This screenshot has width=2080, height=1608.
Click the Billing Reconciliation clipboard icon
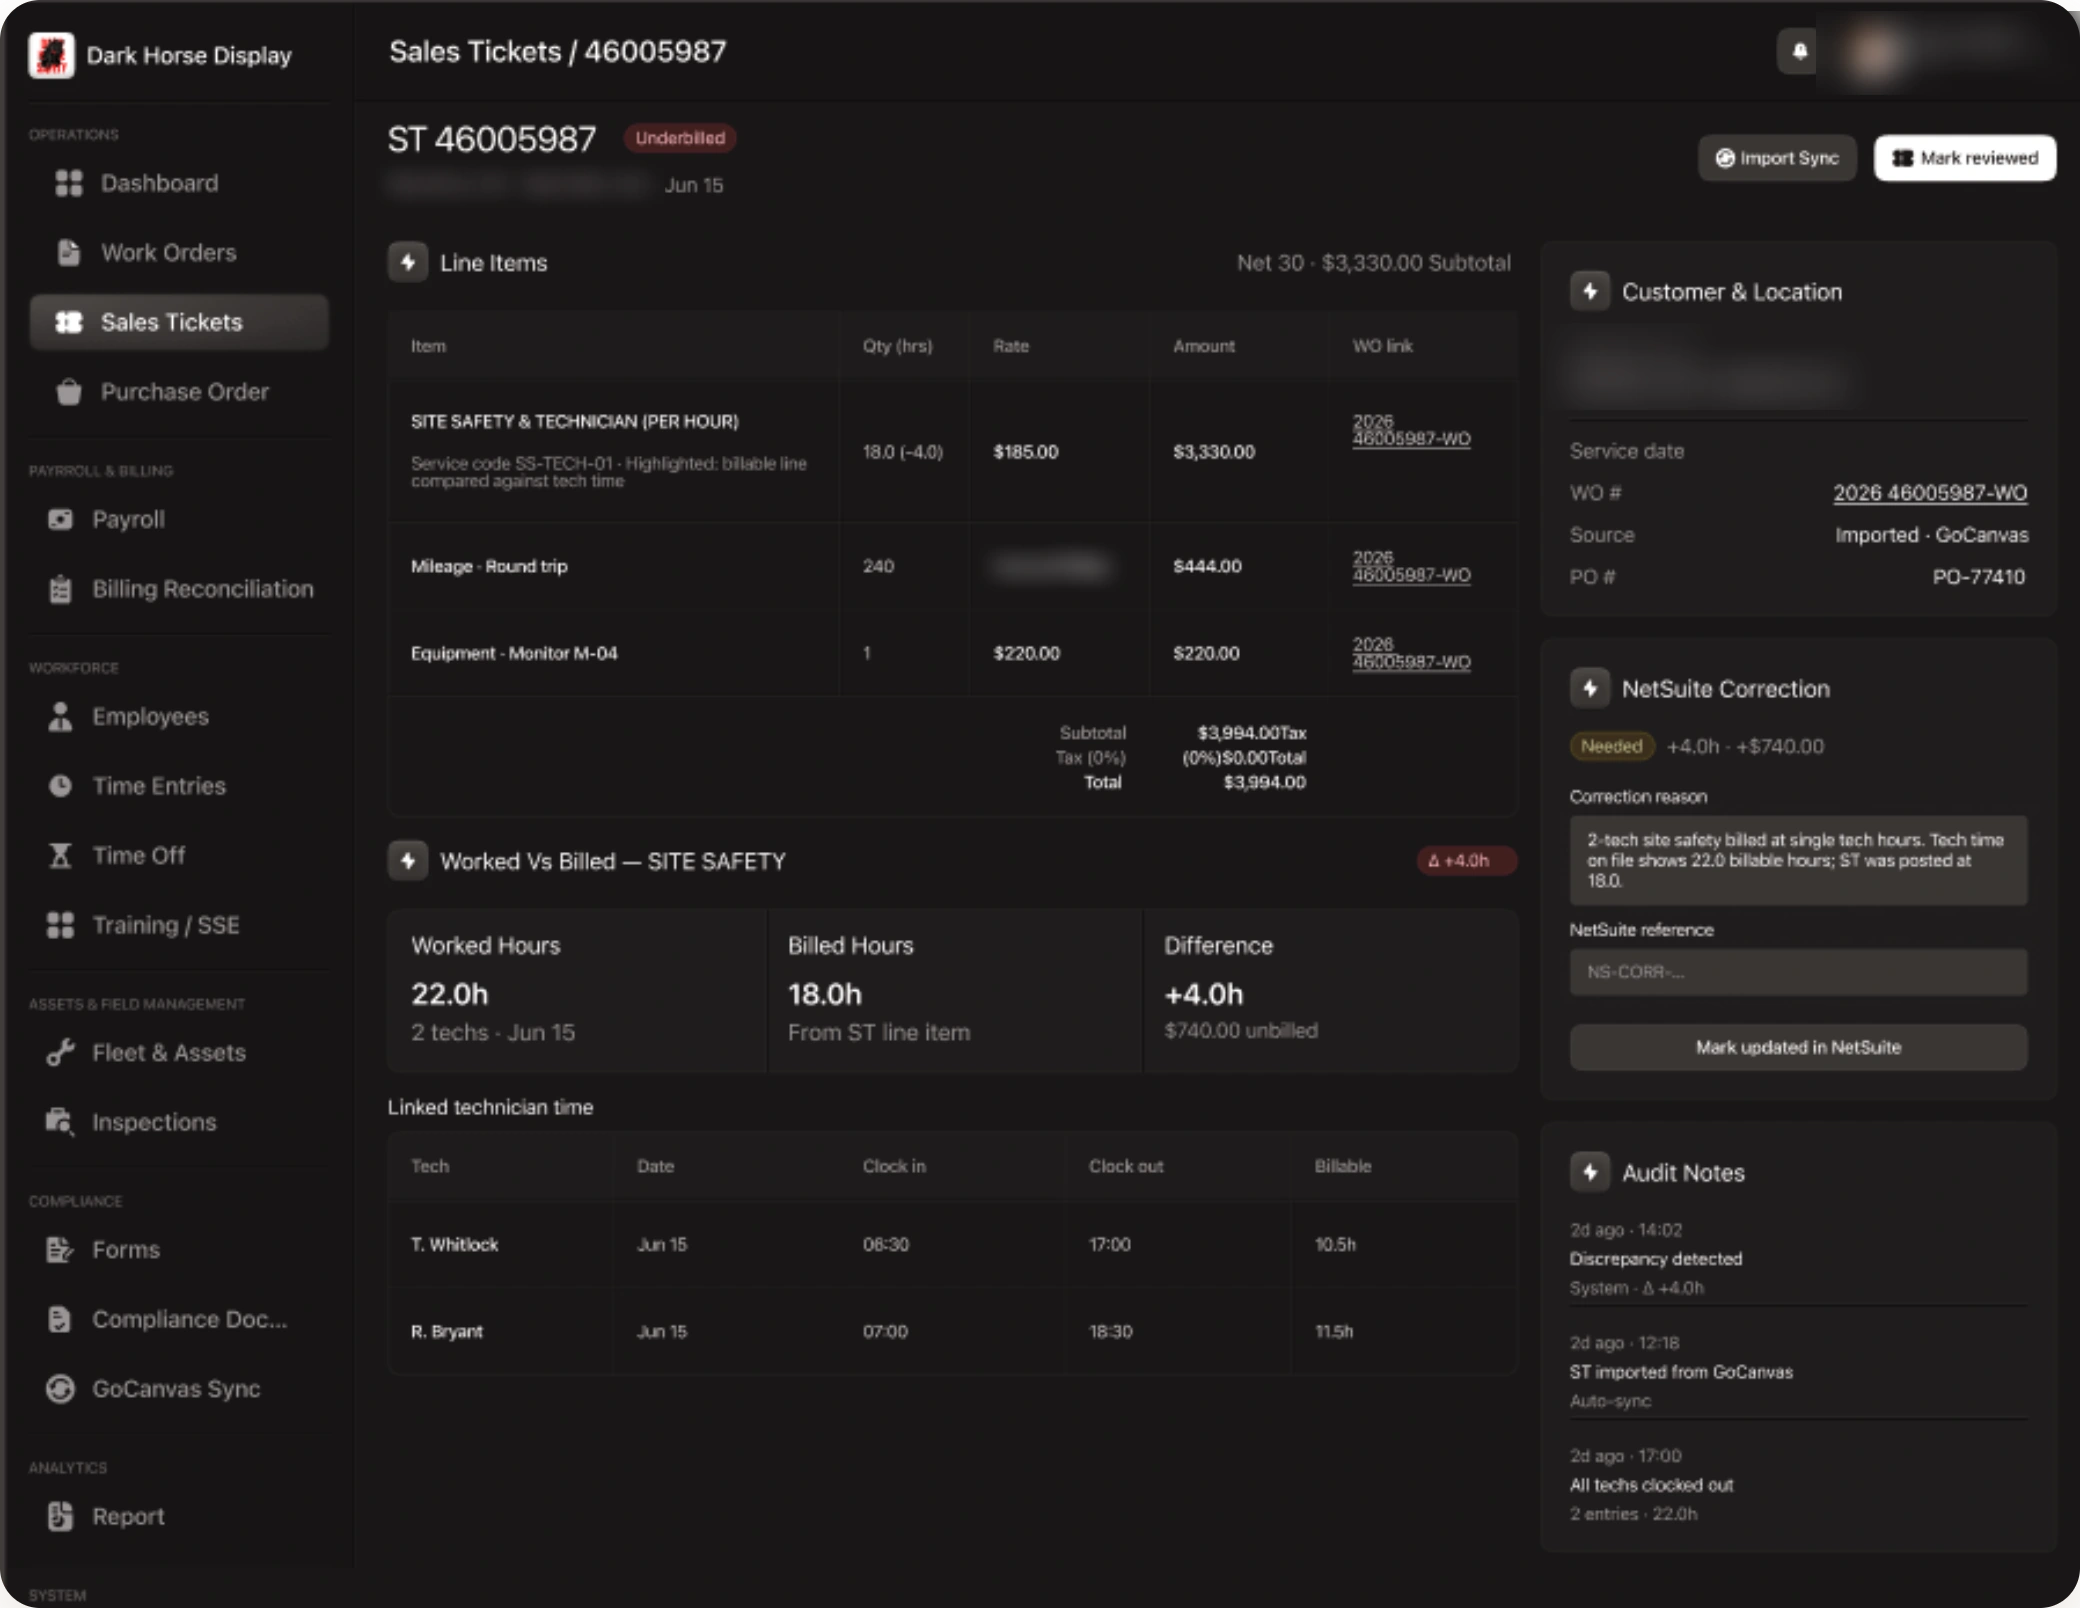60,589
